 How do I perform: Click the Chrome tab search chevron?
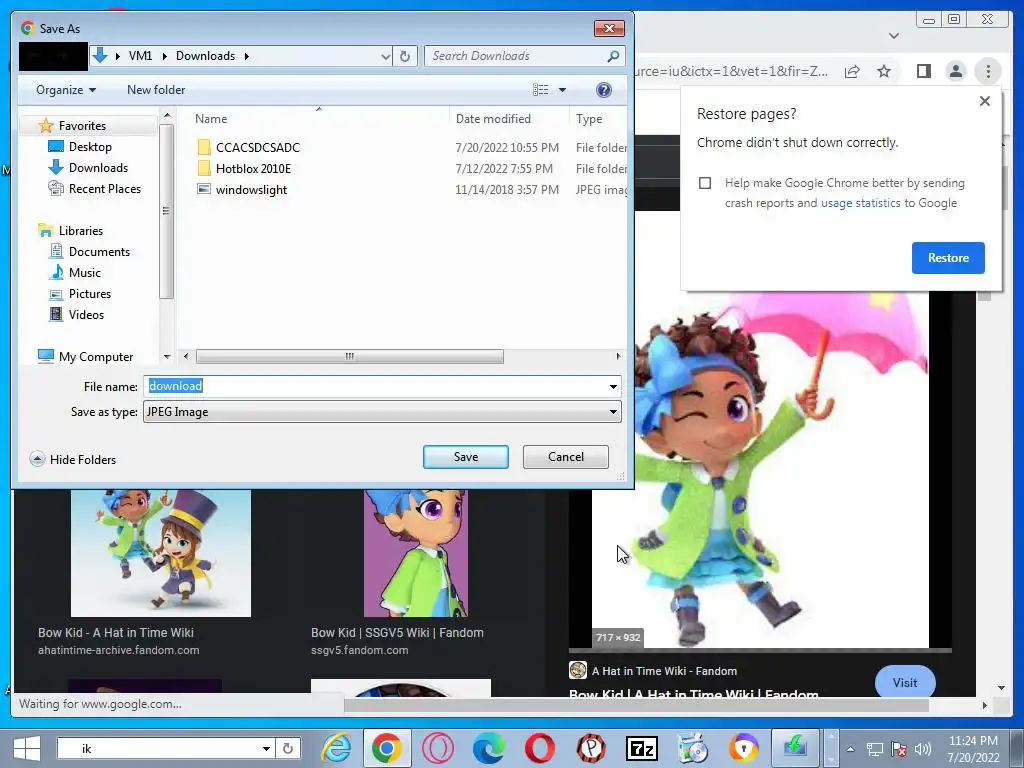(x=894, y=35)
